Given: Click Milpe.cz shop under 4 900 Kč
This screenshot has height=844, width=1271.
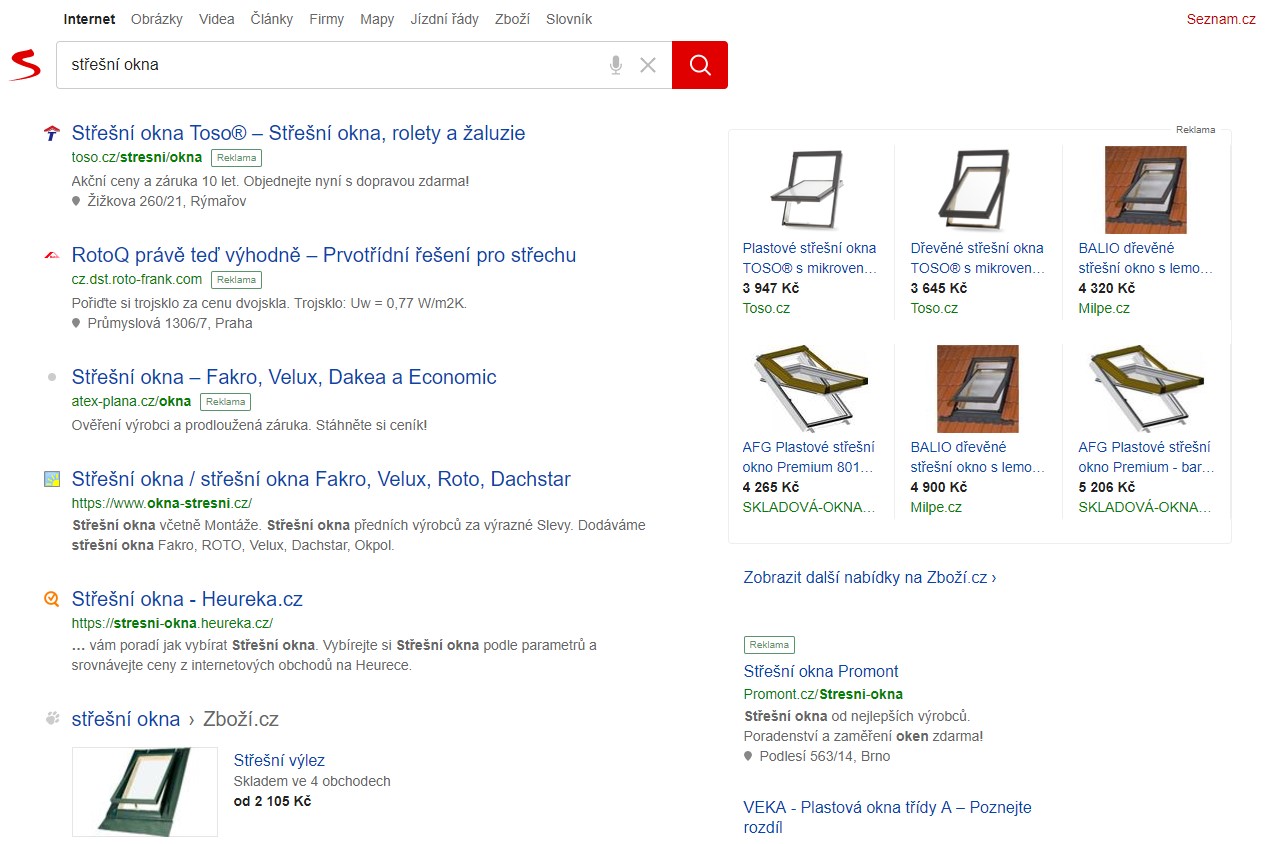Looking at the screenshot, I should point(936,507).
